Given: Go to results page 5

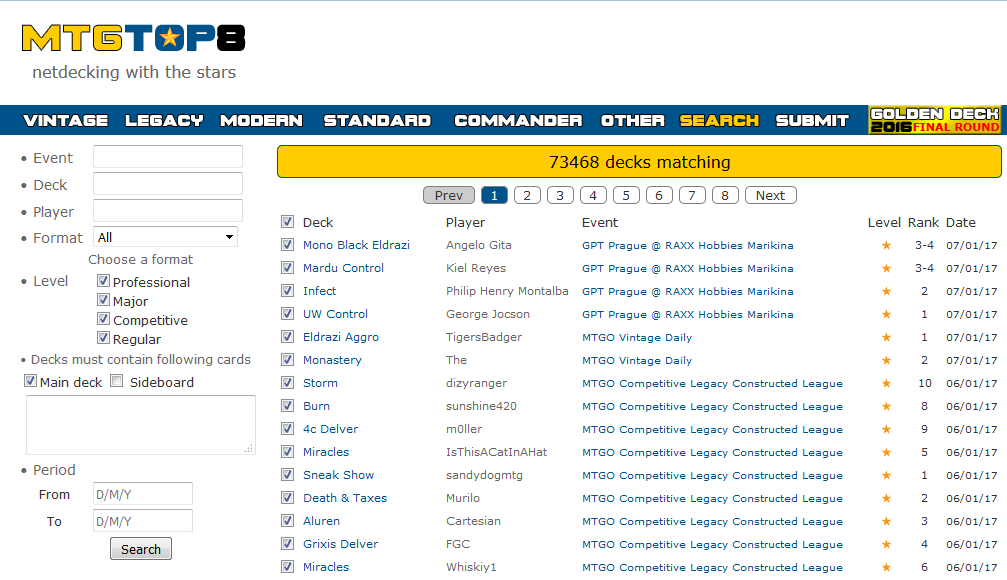Looking at the screenshot, I should tap(626, 195).
